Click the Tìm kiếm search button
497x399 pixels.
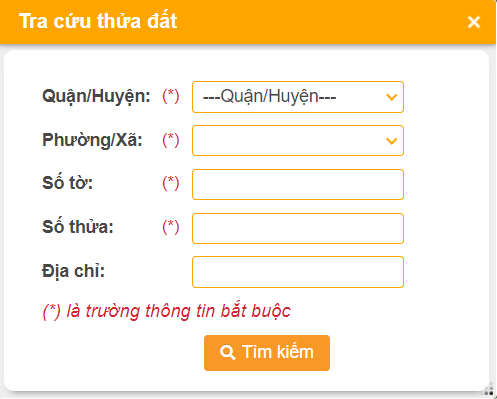coord(267,353)
